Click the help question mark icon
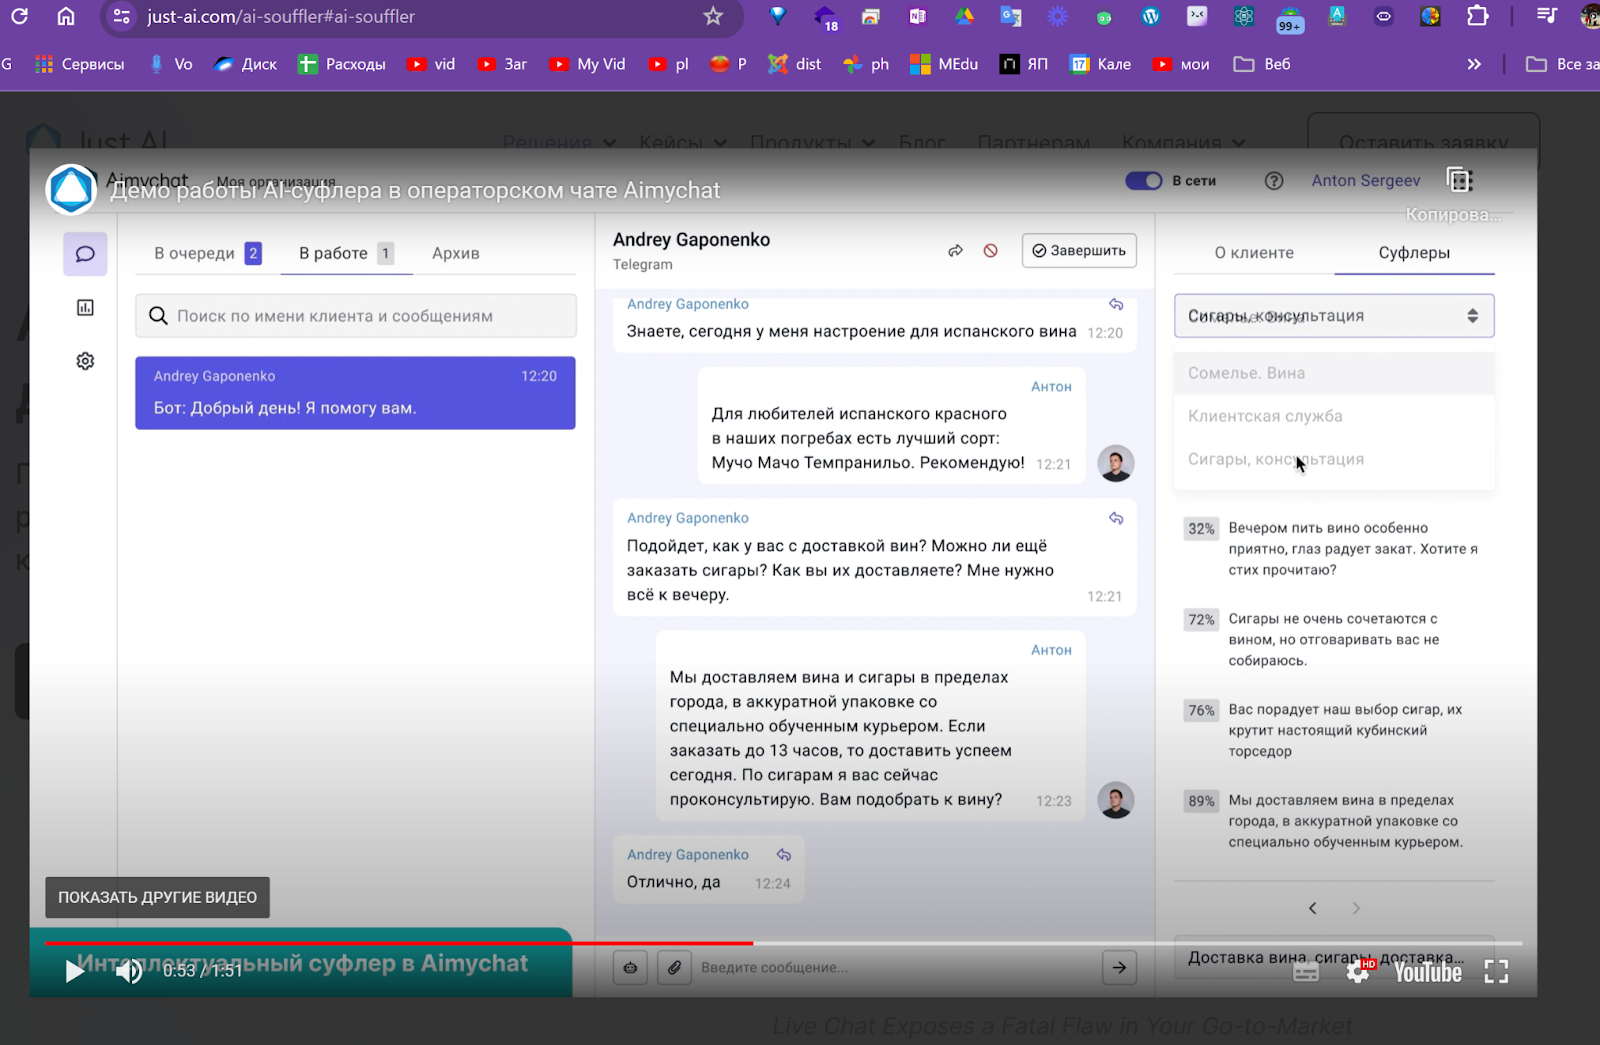This screenshot has height=1045, width=1600. [x=1273, y=181]
